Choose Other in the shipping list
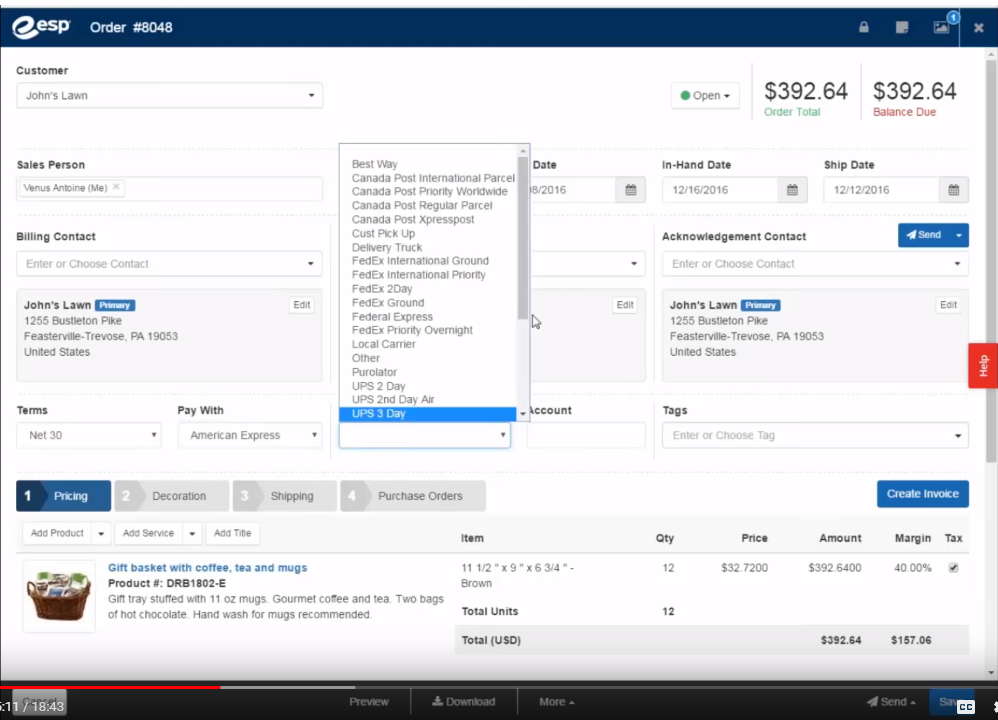998x720 pixels. 365,358
